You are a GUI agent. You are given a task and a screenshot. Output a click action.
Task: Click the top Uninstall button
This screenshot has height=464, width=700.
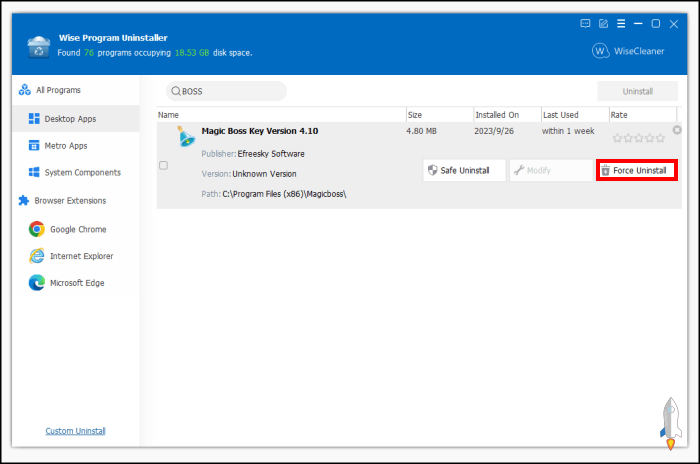638,91
